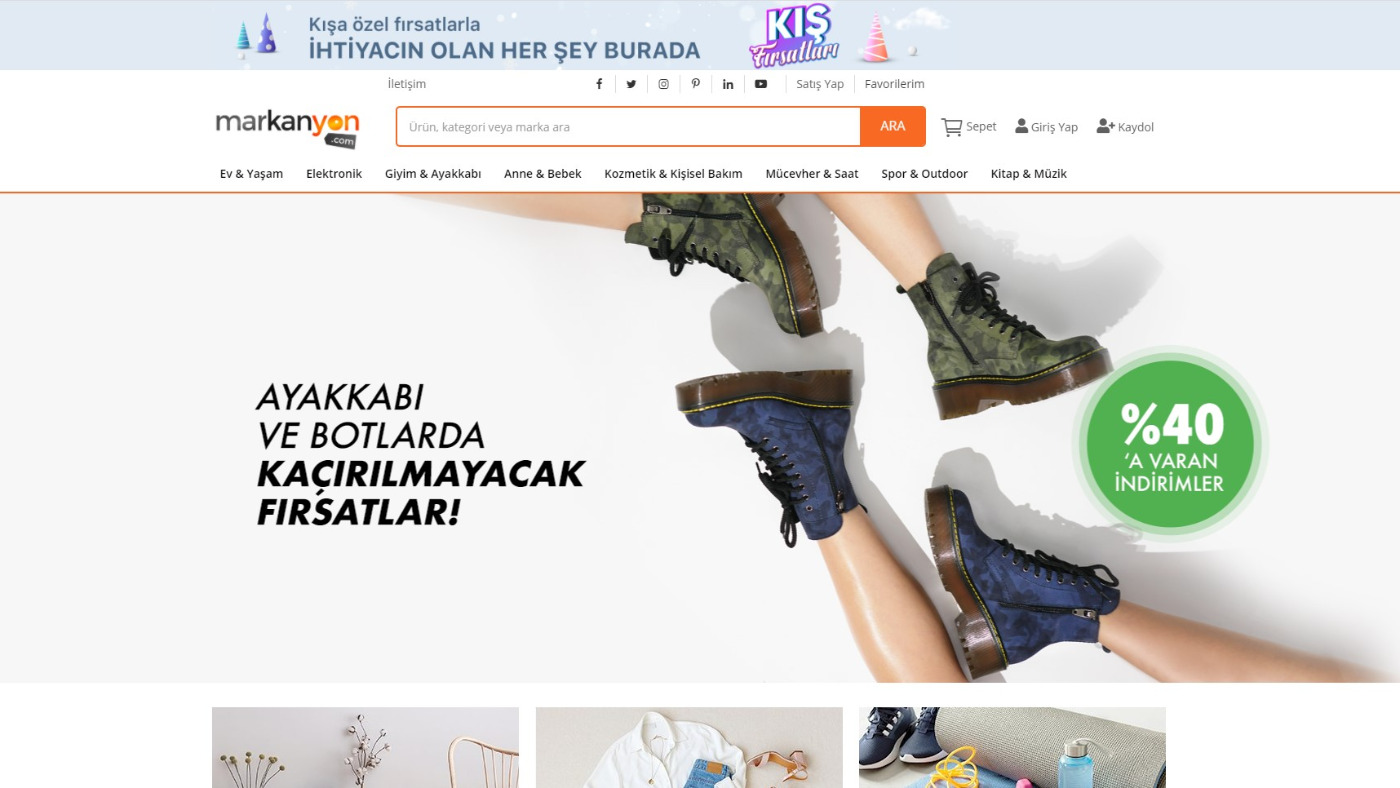Open the Kitap & Müzik menu item
The image size is (1400, 788).
[x=1028, y=173]
